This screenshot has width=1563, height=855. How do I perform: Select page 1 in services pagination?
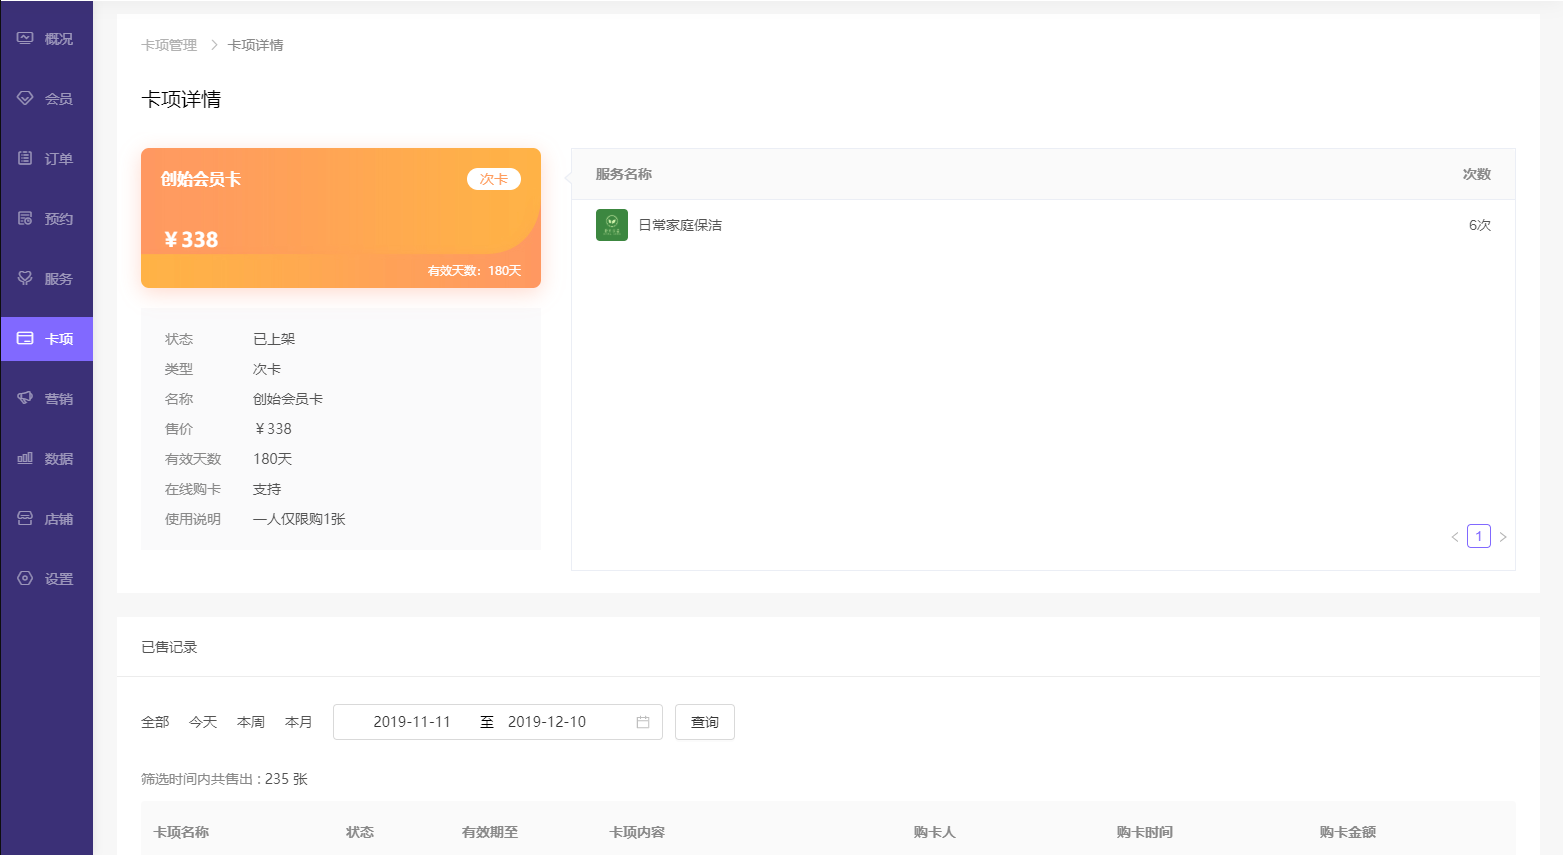click(x=1479, y=536)
